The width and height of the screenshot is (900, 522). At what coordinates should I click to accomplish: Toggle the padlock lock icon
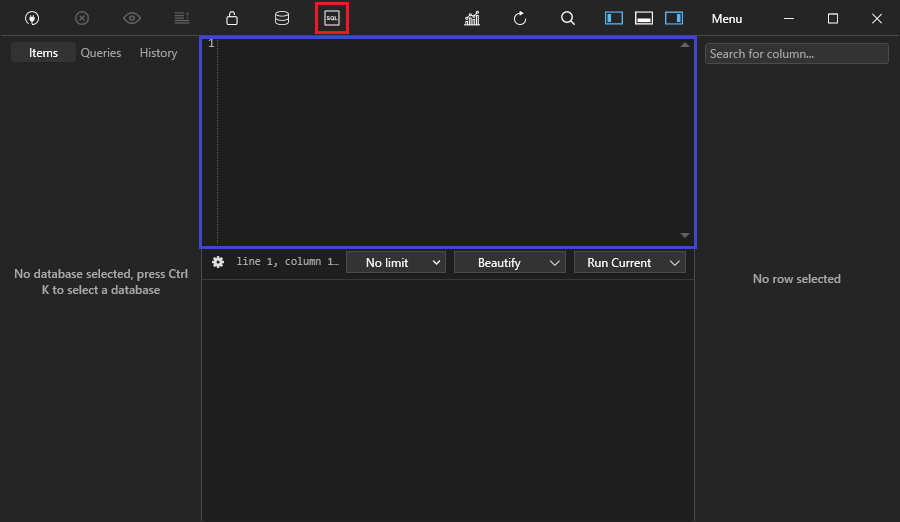[232, 18]
